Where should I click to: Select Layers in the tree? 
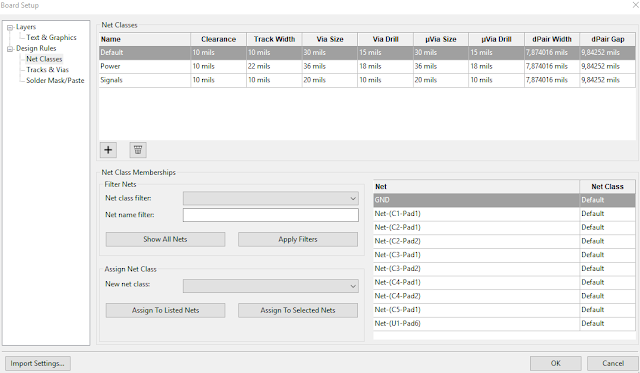tap(26, 27)
